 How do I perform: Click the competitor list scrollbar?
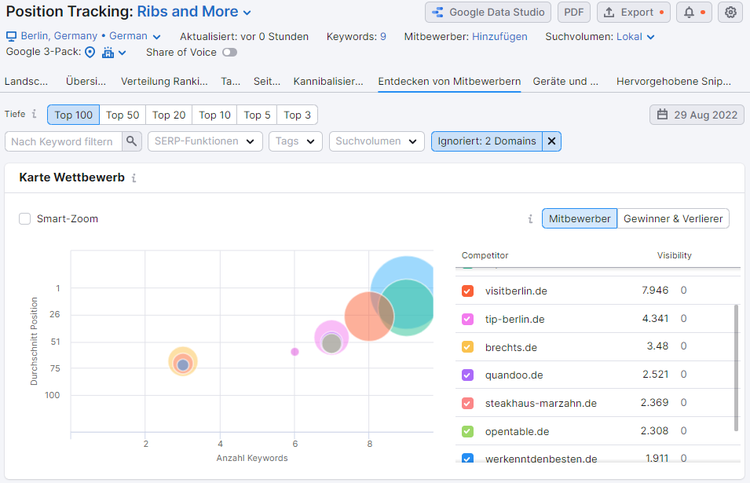click(x=736, y=368)
